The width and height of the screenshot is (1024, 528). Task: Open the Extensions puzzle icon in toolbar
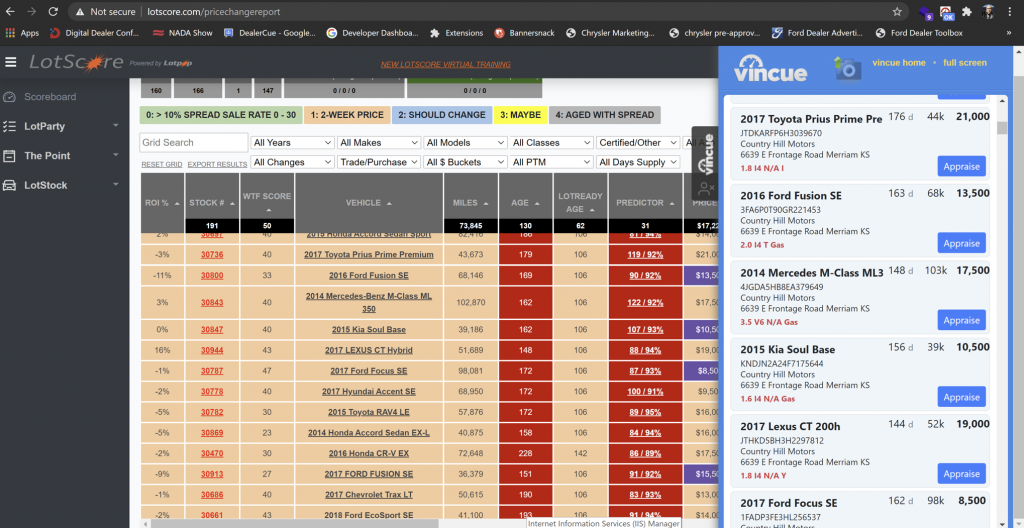pos(967,12)
